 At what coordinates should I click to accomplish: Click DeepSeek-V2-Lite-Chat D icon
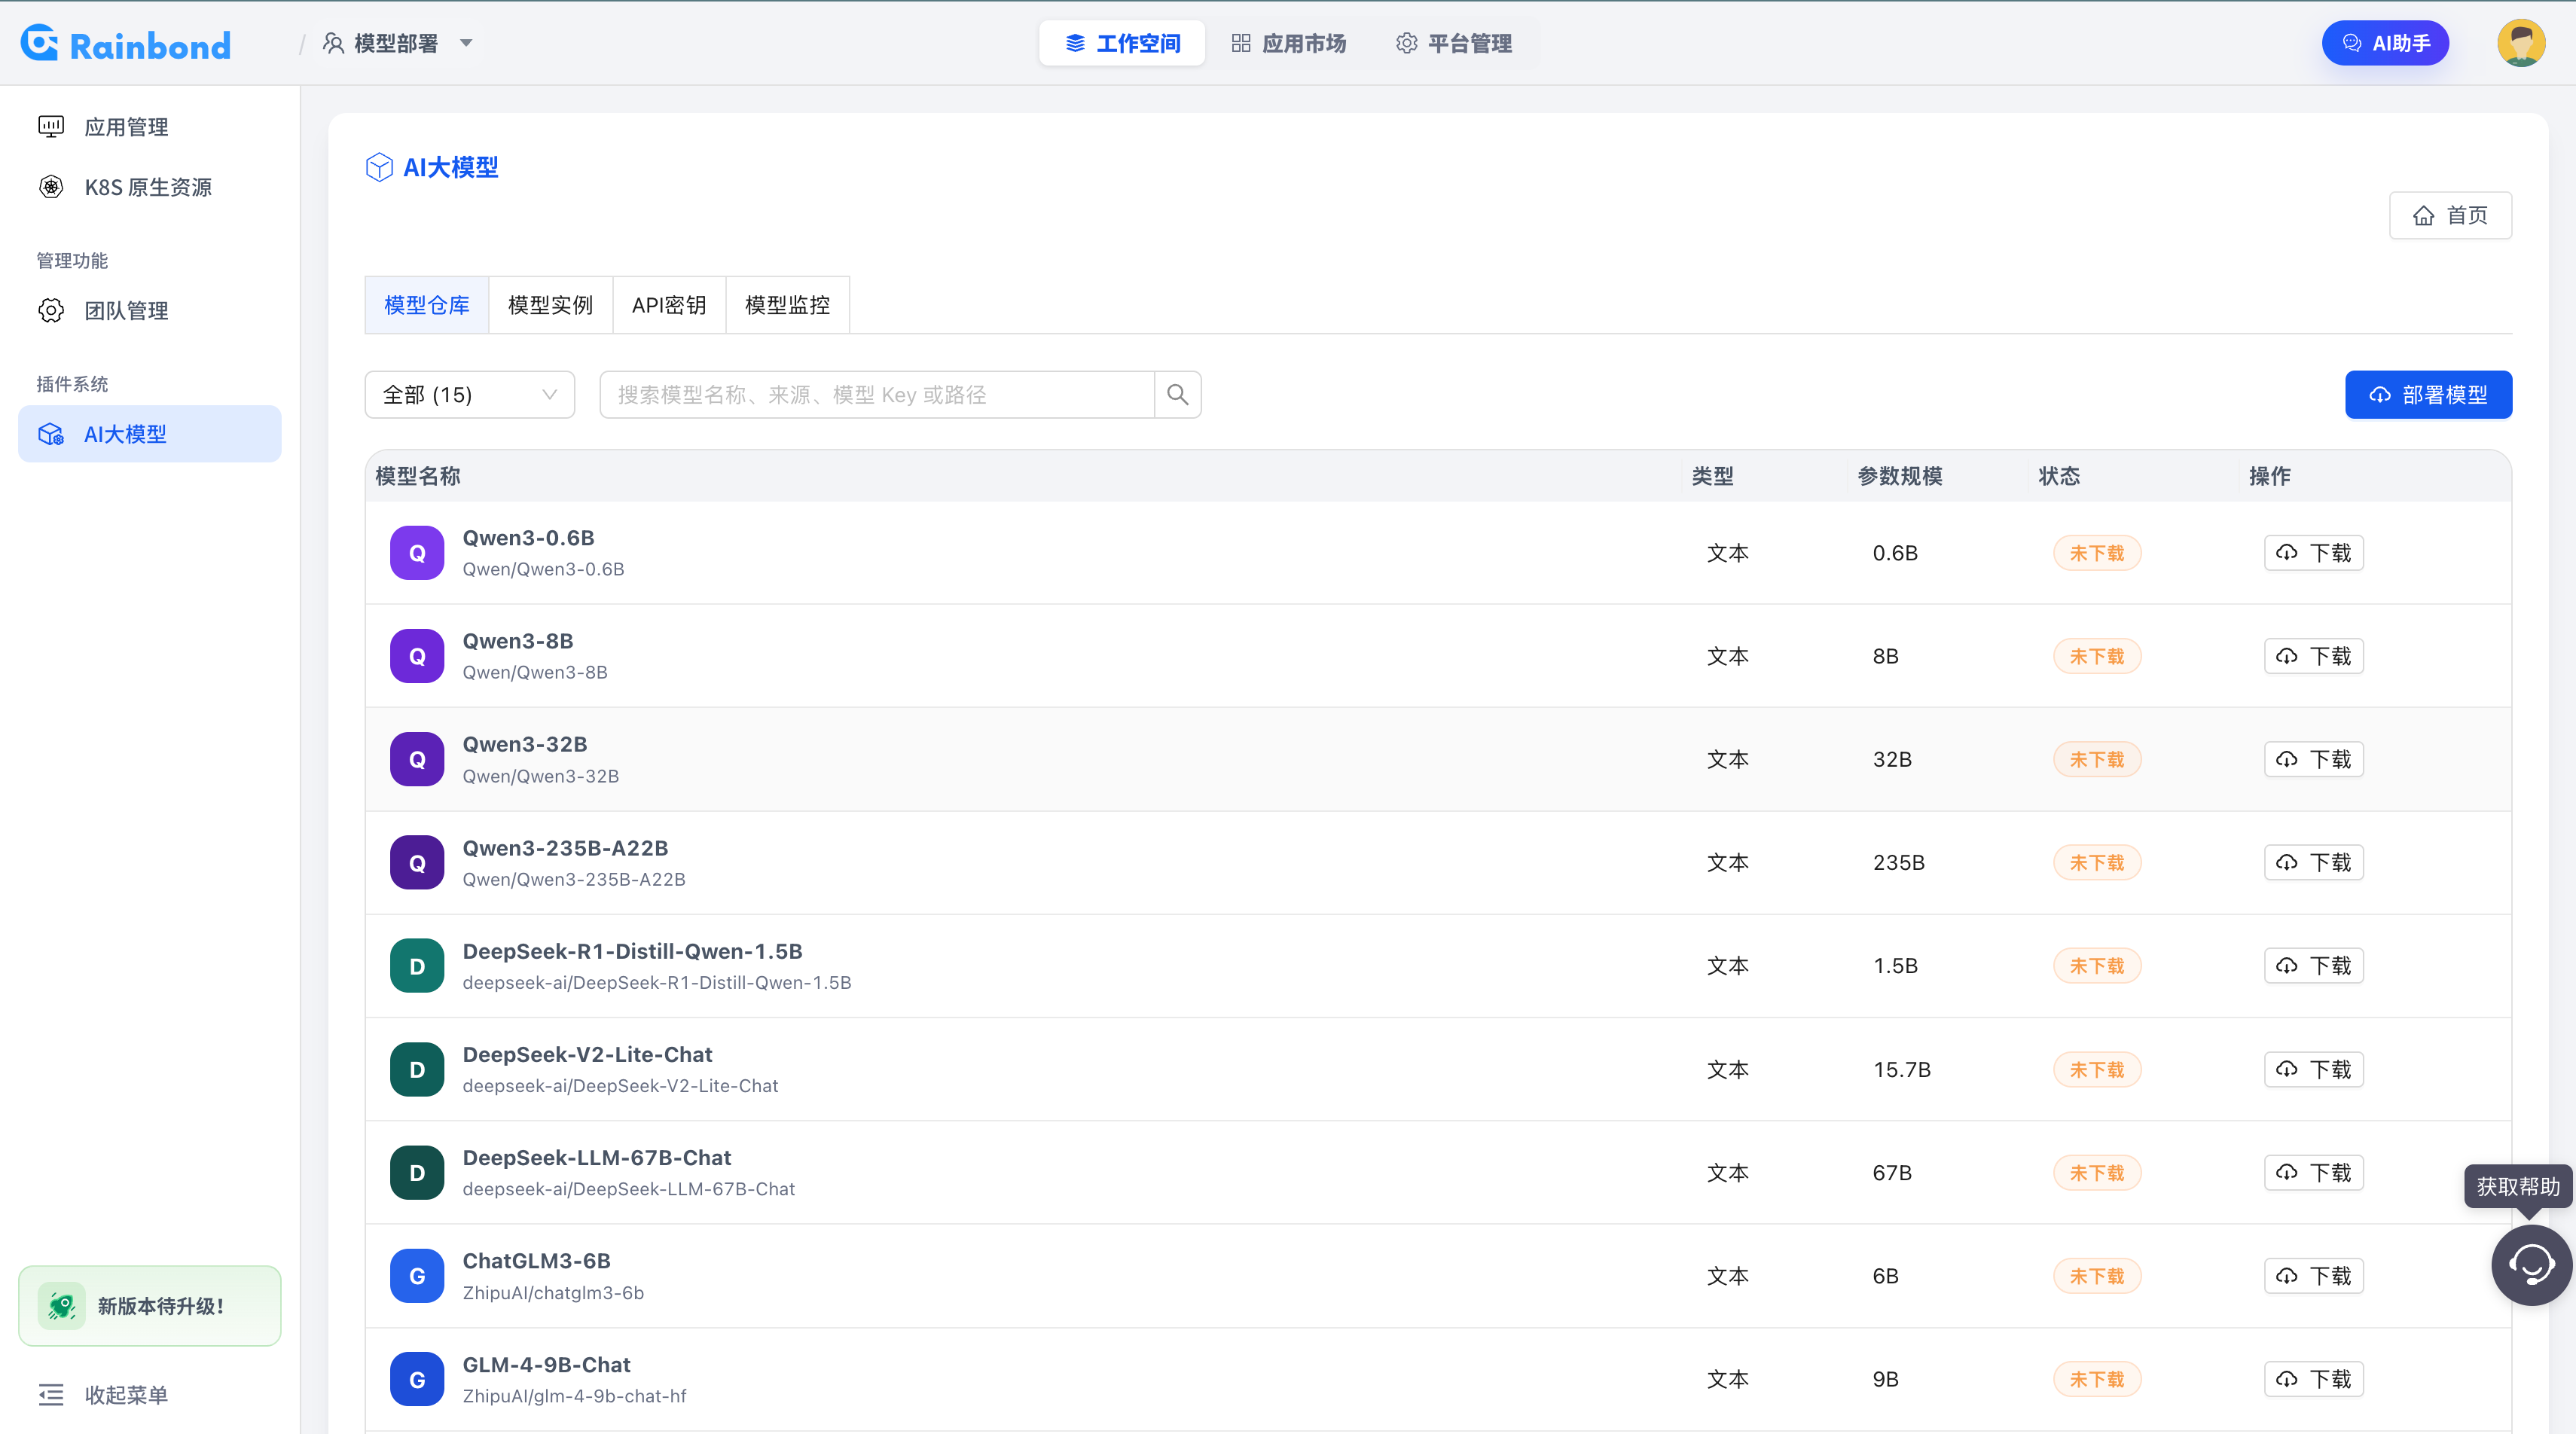point(417,1070)
